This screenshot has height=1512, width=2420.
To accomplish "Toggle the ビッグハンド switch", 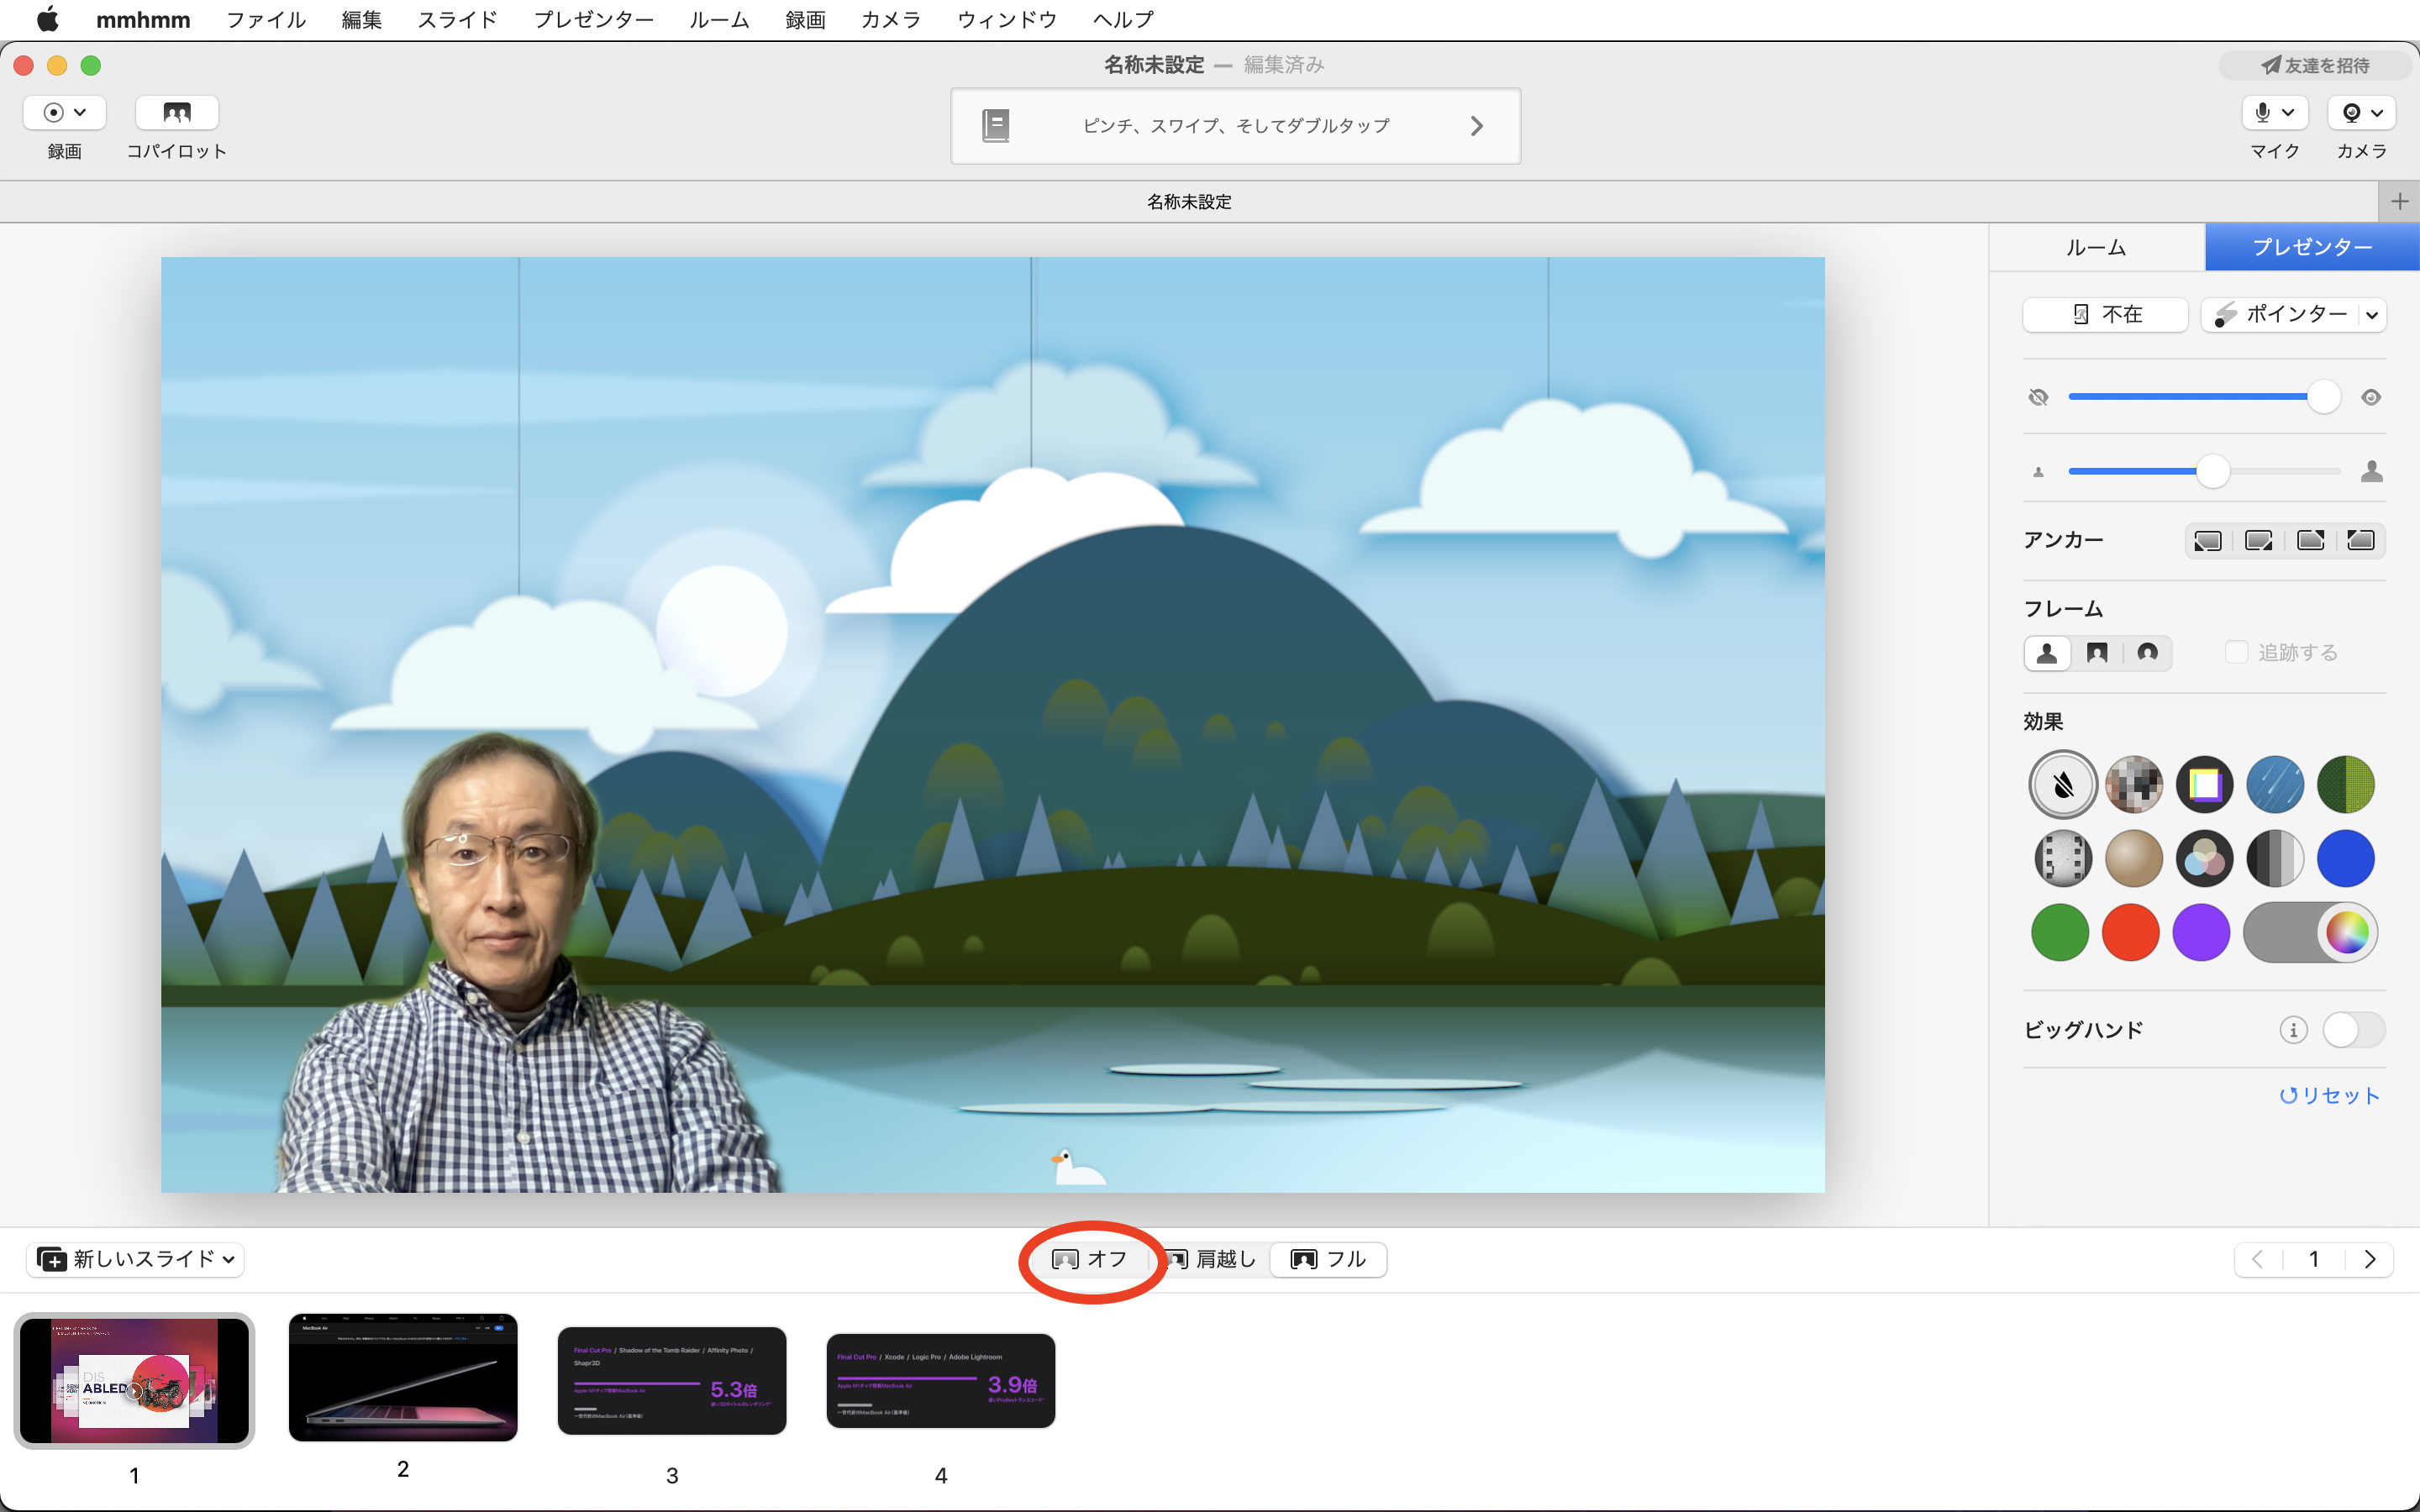I will 2353,1030.
